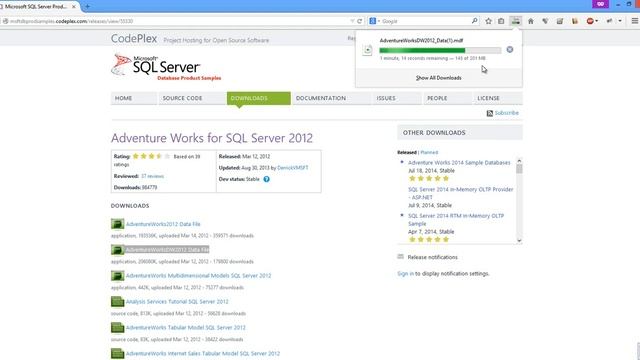Open Analysis Services Tutorial SQL Server 2012
The width and height of the screenshot is (640, 360).
click(x=177, y=302)
